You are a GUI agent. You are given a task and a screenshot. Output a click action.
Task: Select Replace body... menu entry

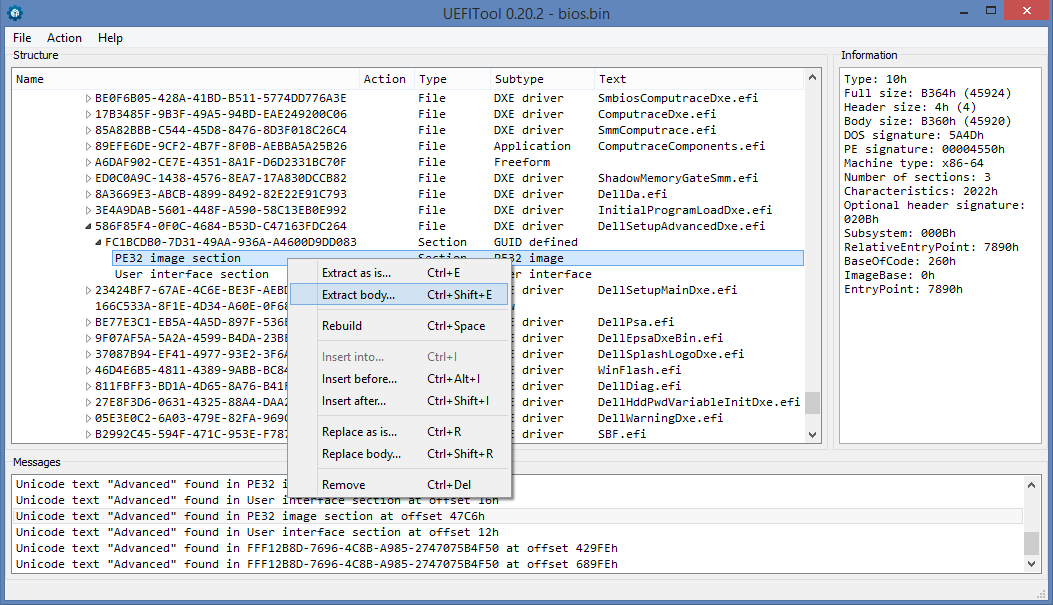(399, 454)
